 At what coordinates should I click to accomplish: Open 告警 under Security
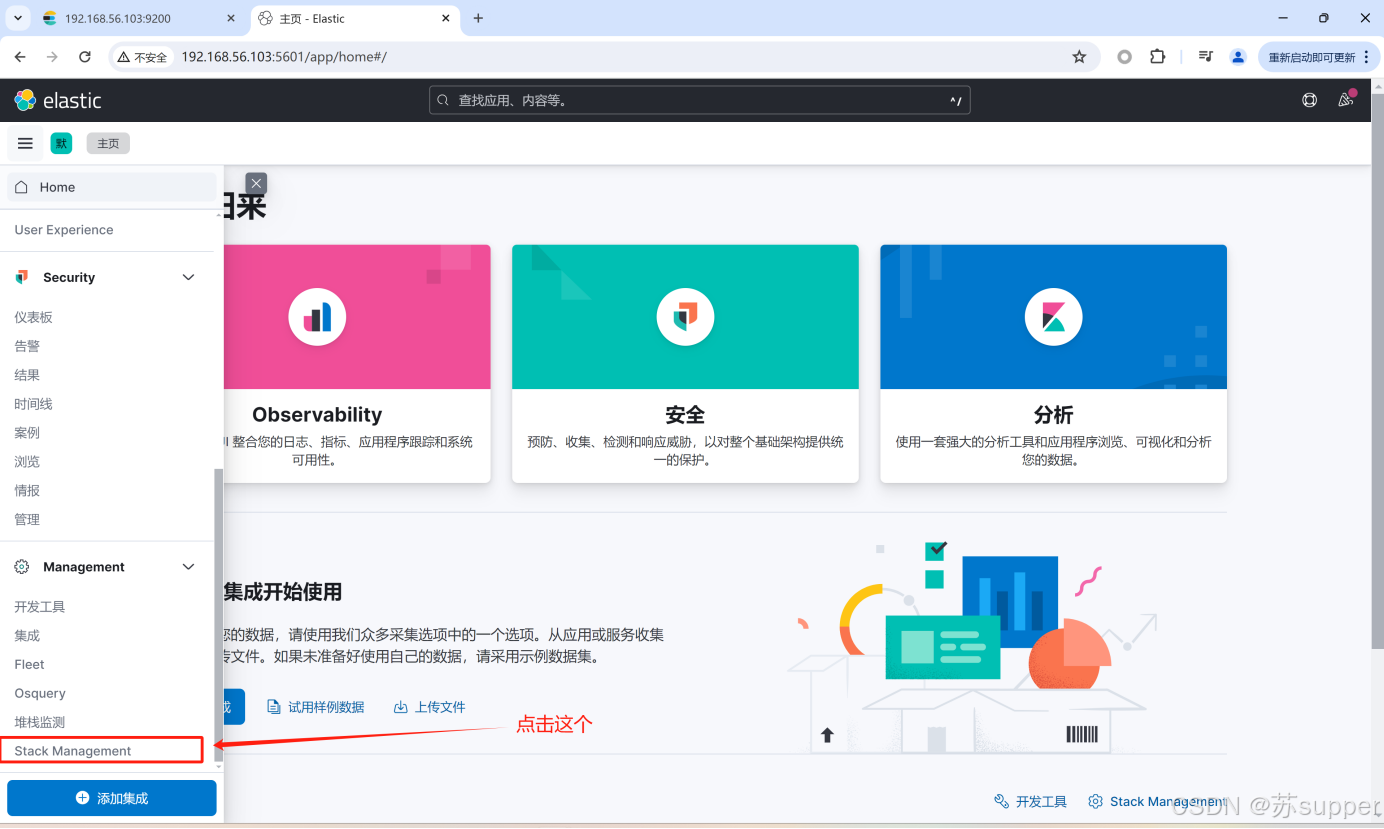[27, 346]
